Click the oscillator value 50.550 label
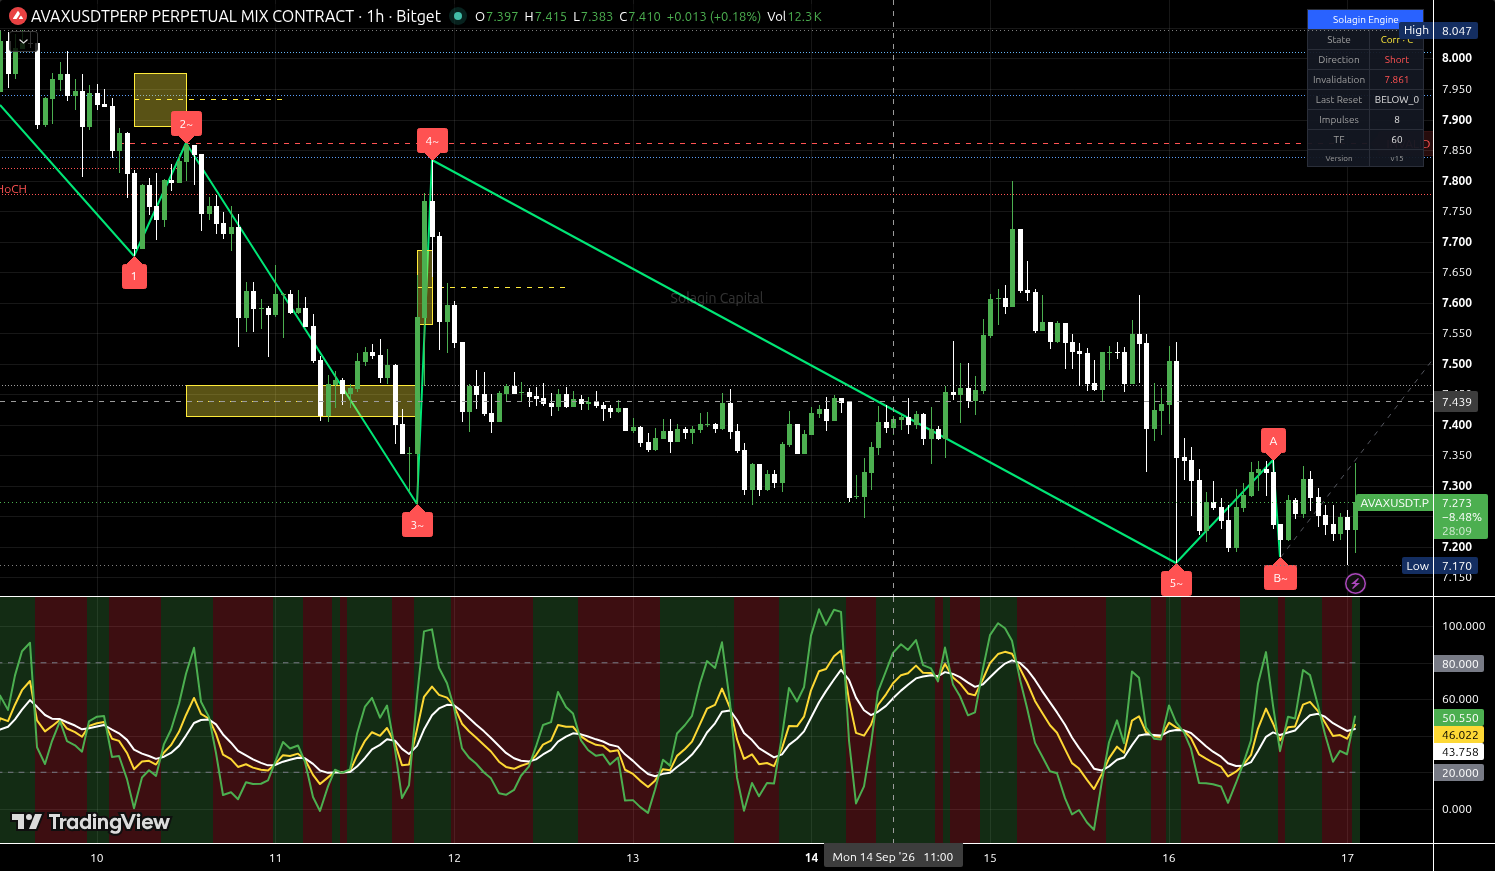This screenshot has height=871, width=1495. [x=1460, y=718]
